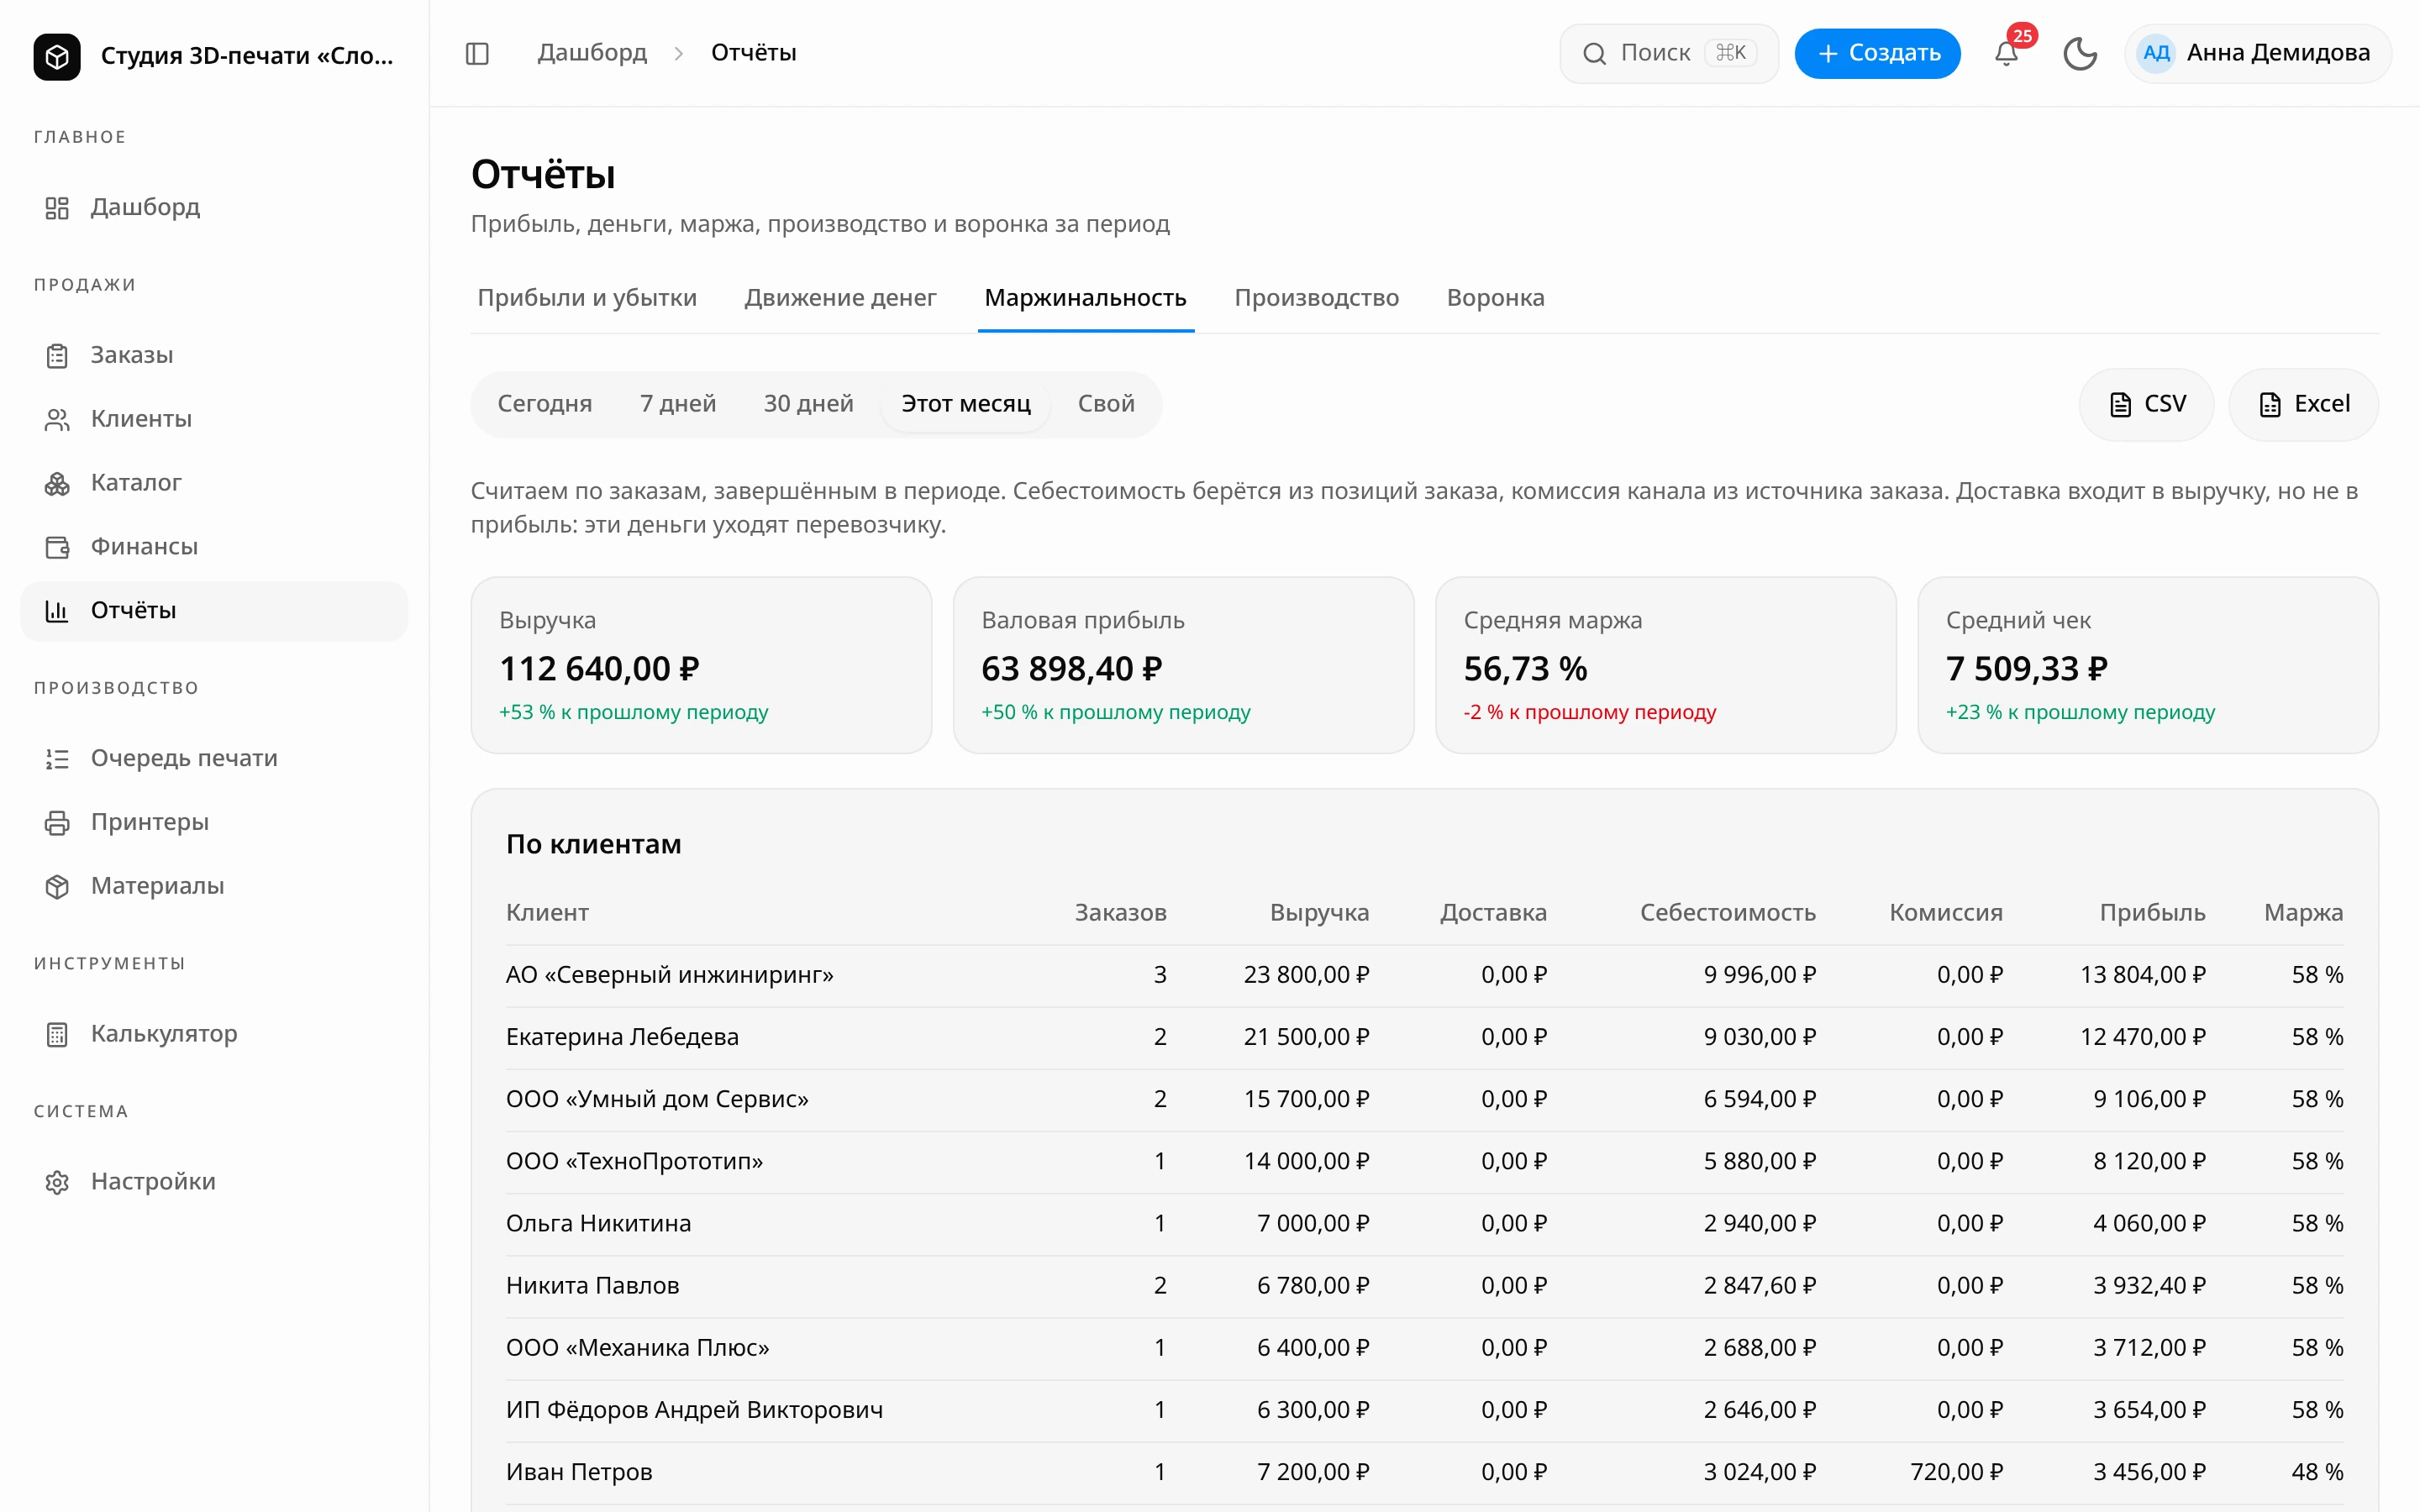Click the Отчёты bar chart icon
Viewport: 2420px width, 1512px height.
[57, 611]
